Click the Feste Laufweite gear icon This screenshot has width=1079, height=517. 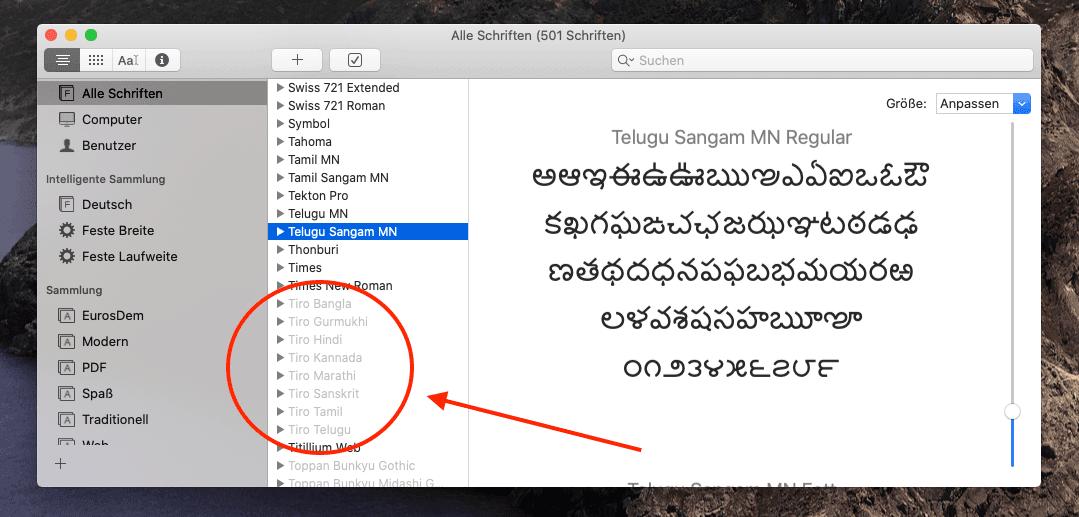pyautogui.click(x=67, y=257)
